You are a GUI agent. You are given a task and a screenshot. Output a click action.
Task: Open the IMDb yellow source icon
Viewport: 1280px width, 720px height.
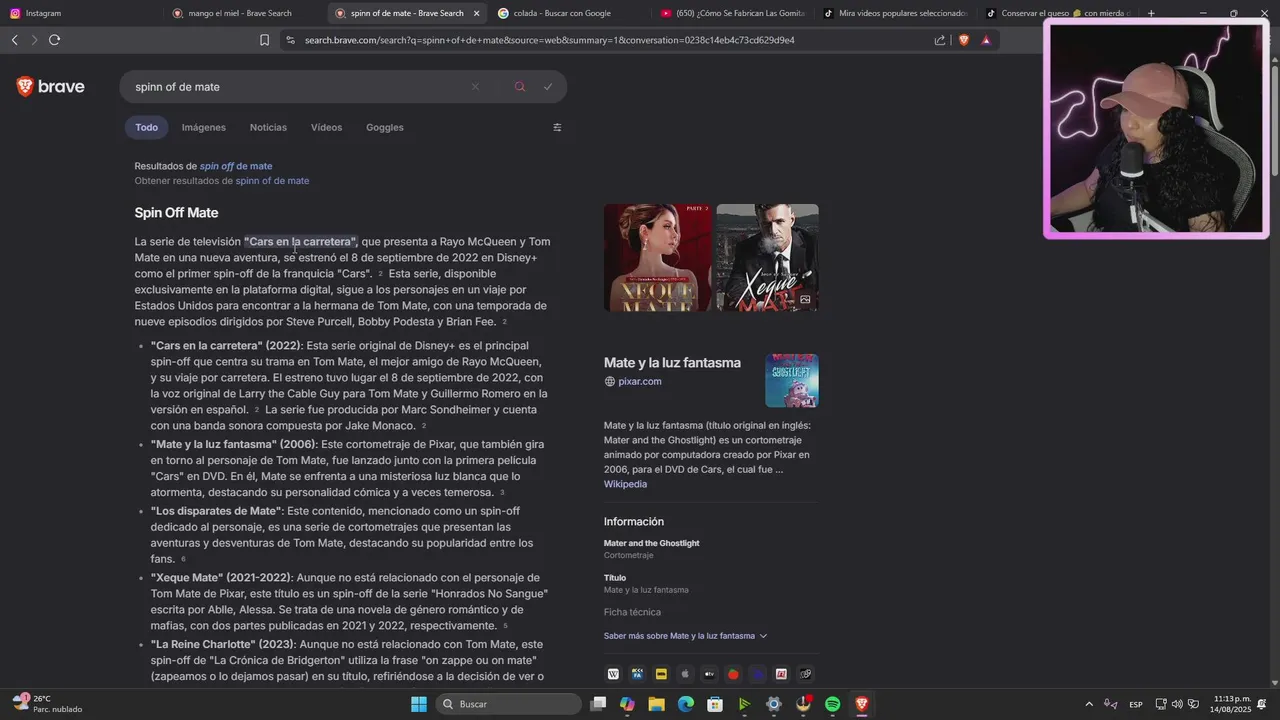point(661,674)
